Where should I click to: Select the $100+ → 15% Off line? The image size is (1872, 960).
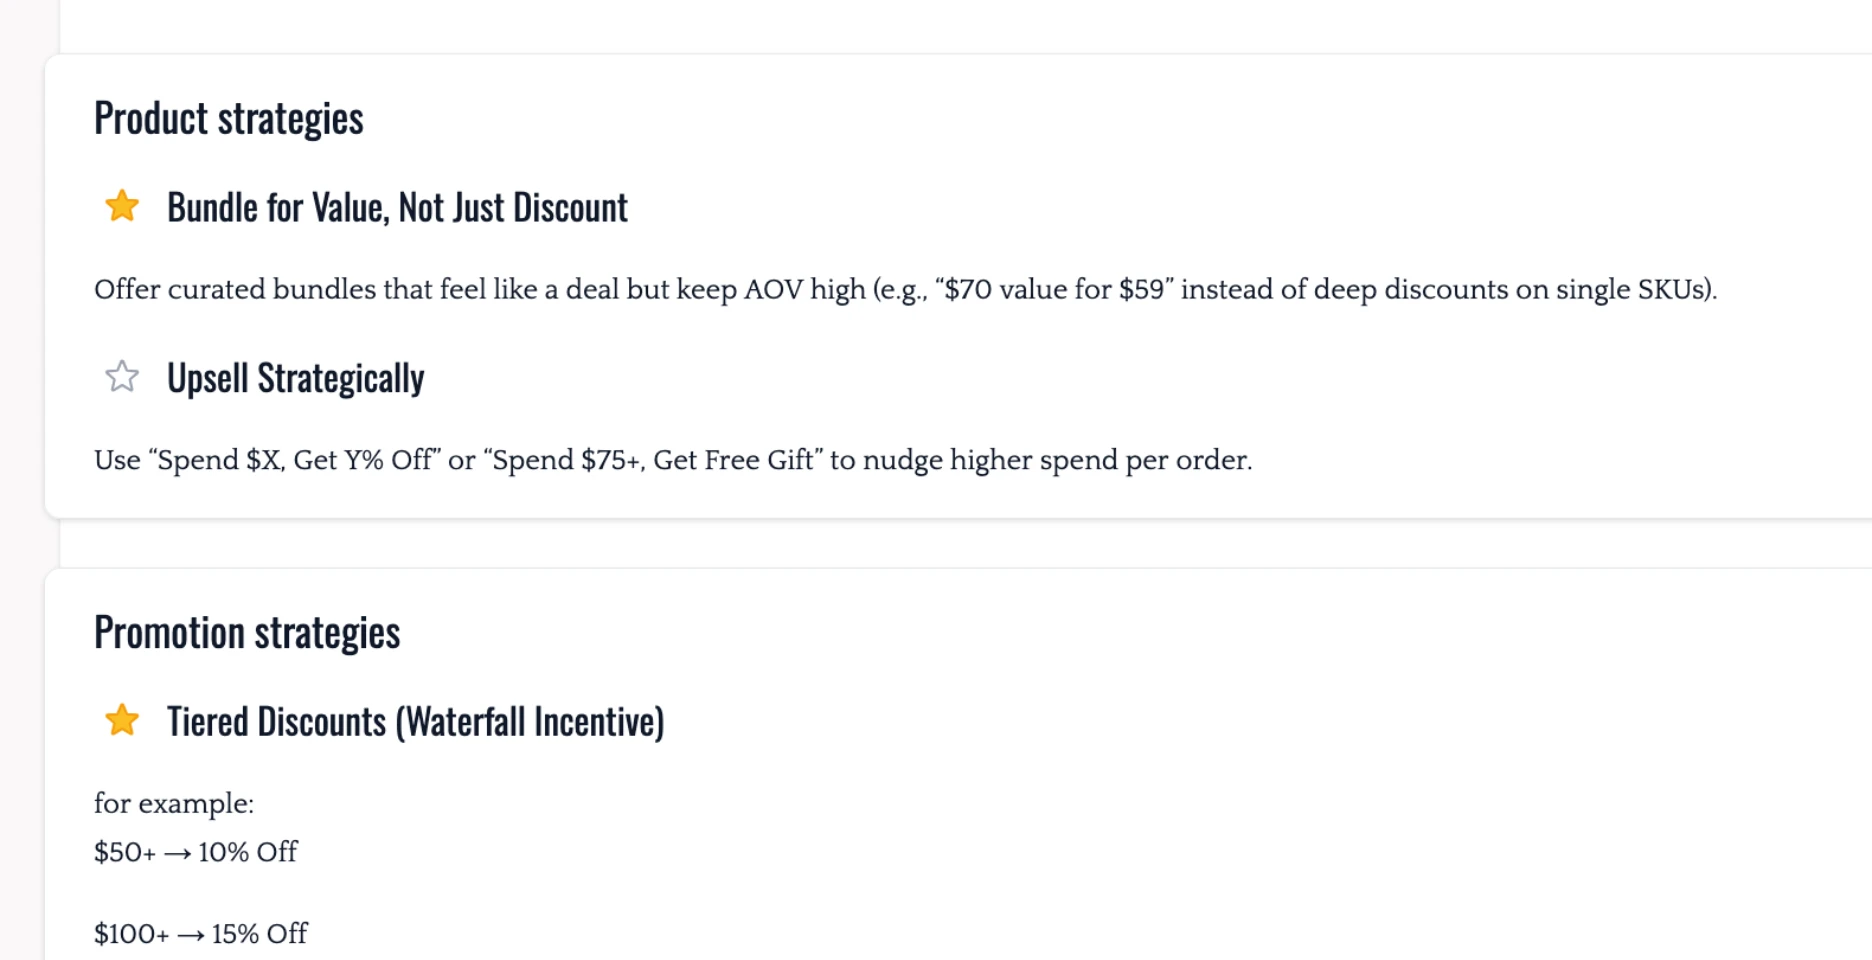click(x=201, y=934)
